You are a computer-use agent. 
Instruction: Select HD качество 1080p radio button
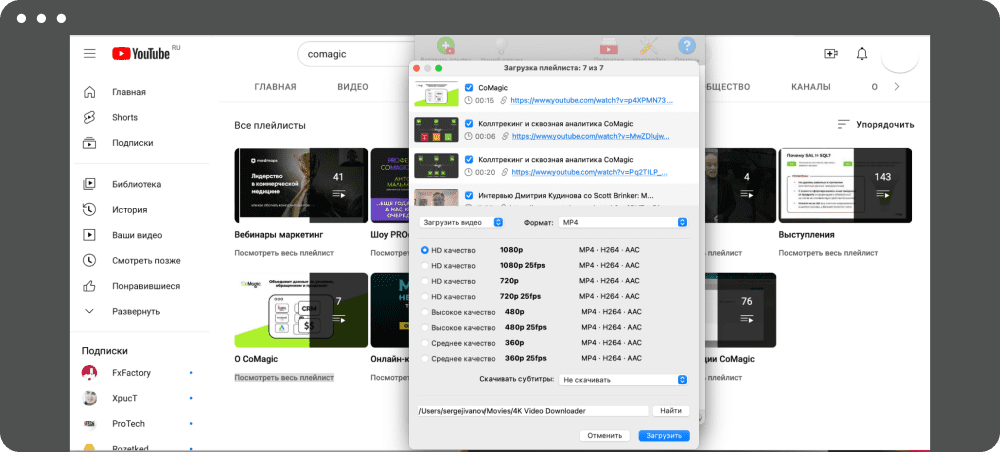point(425,250)
